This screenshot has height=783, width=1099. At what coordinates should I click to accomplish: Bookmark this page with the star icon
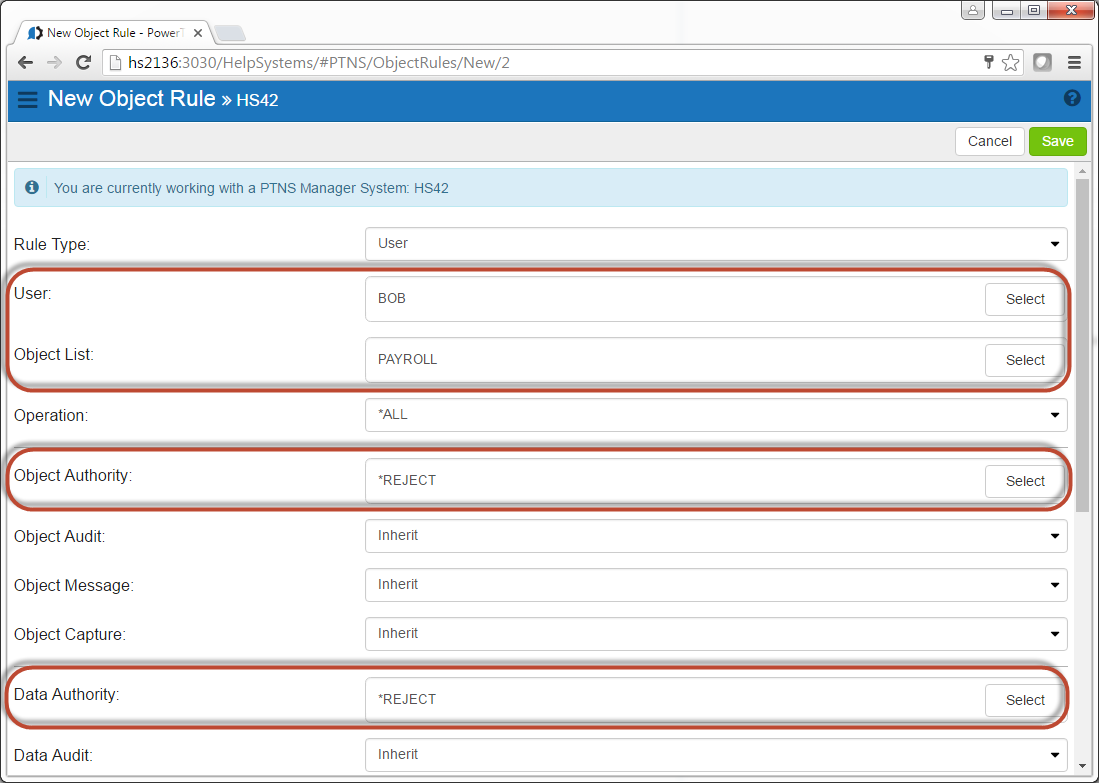[1011, 62]
